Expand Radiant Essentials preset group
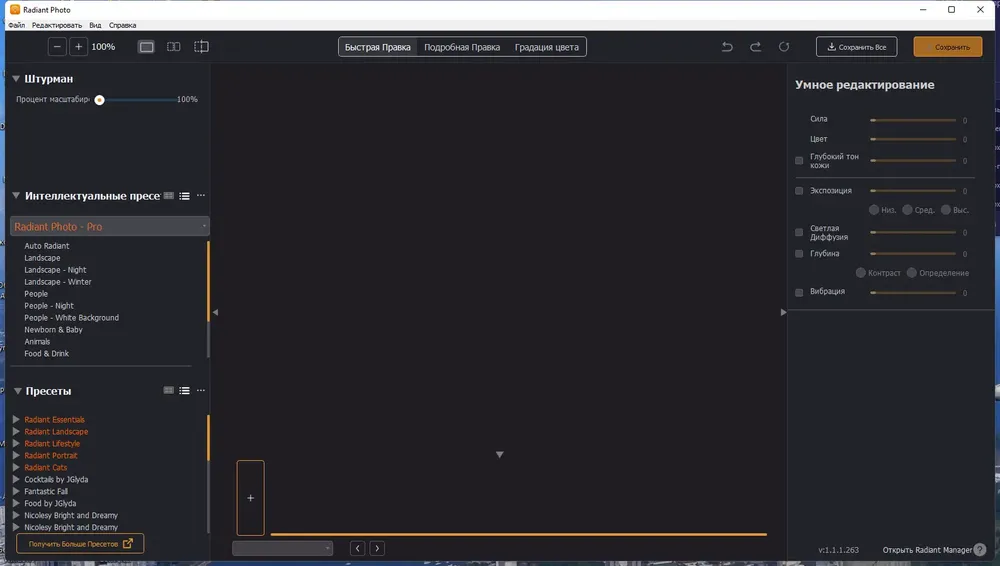 (x=16, y=419)
